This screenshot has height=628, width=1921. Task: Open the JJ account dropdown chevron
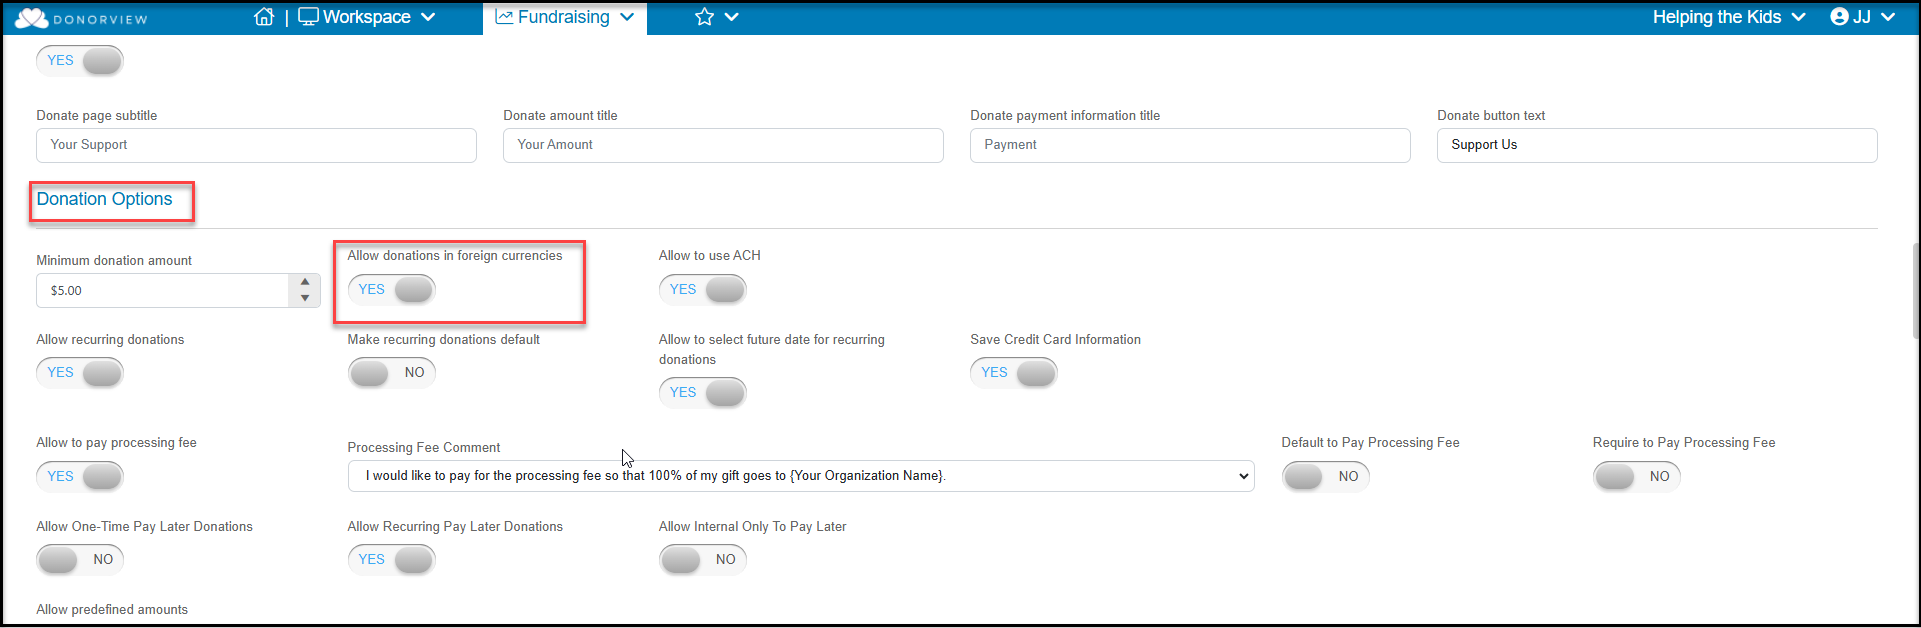[1888, 17]
